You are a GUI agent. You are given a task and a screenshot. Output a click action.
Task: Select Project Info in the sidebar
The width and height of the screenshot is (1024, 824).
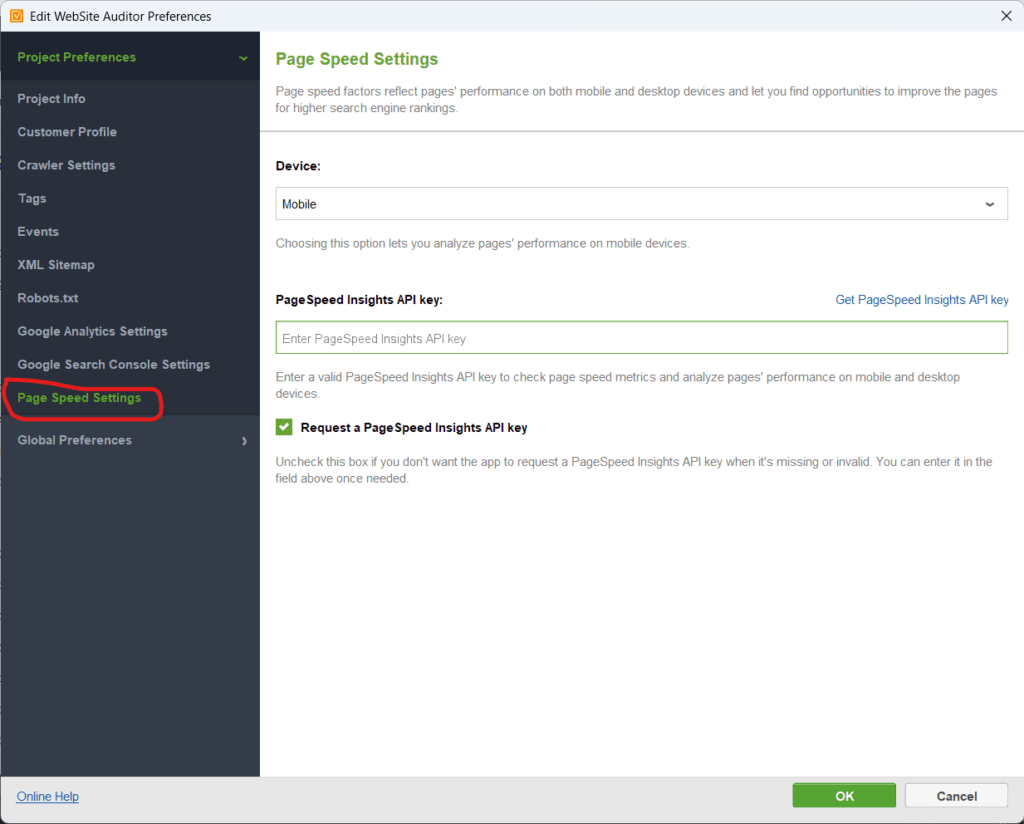[x=49, y=98]
